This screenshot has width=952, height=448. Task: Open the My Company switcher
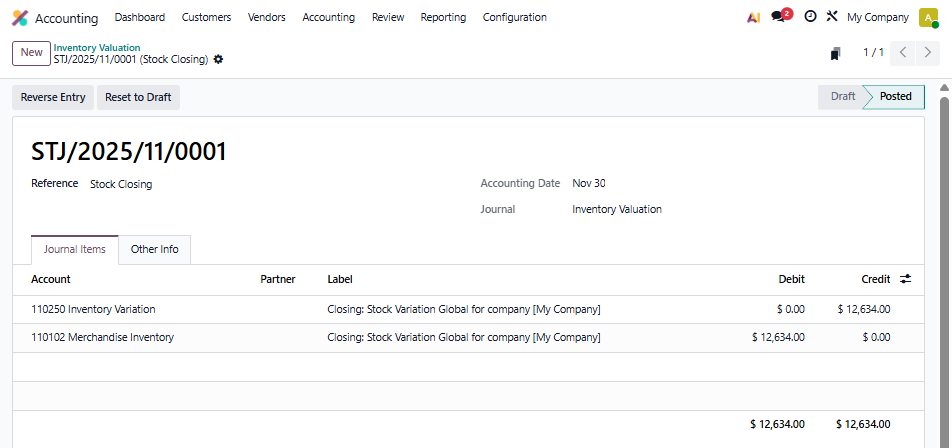(877, 17)
